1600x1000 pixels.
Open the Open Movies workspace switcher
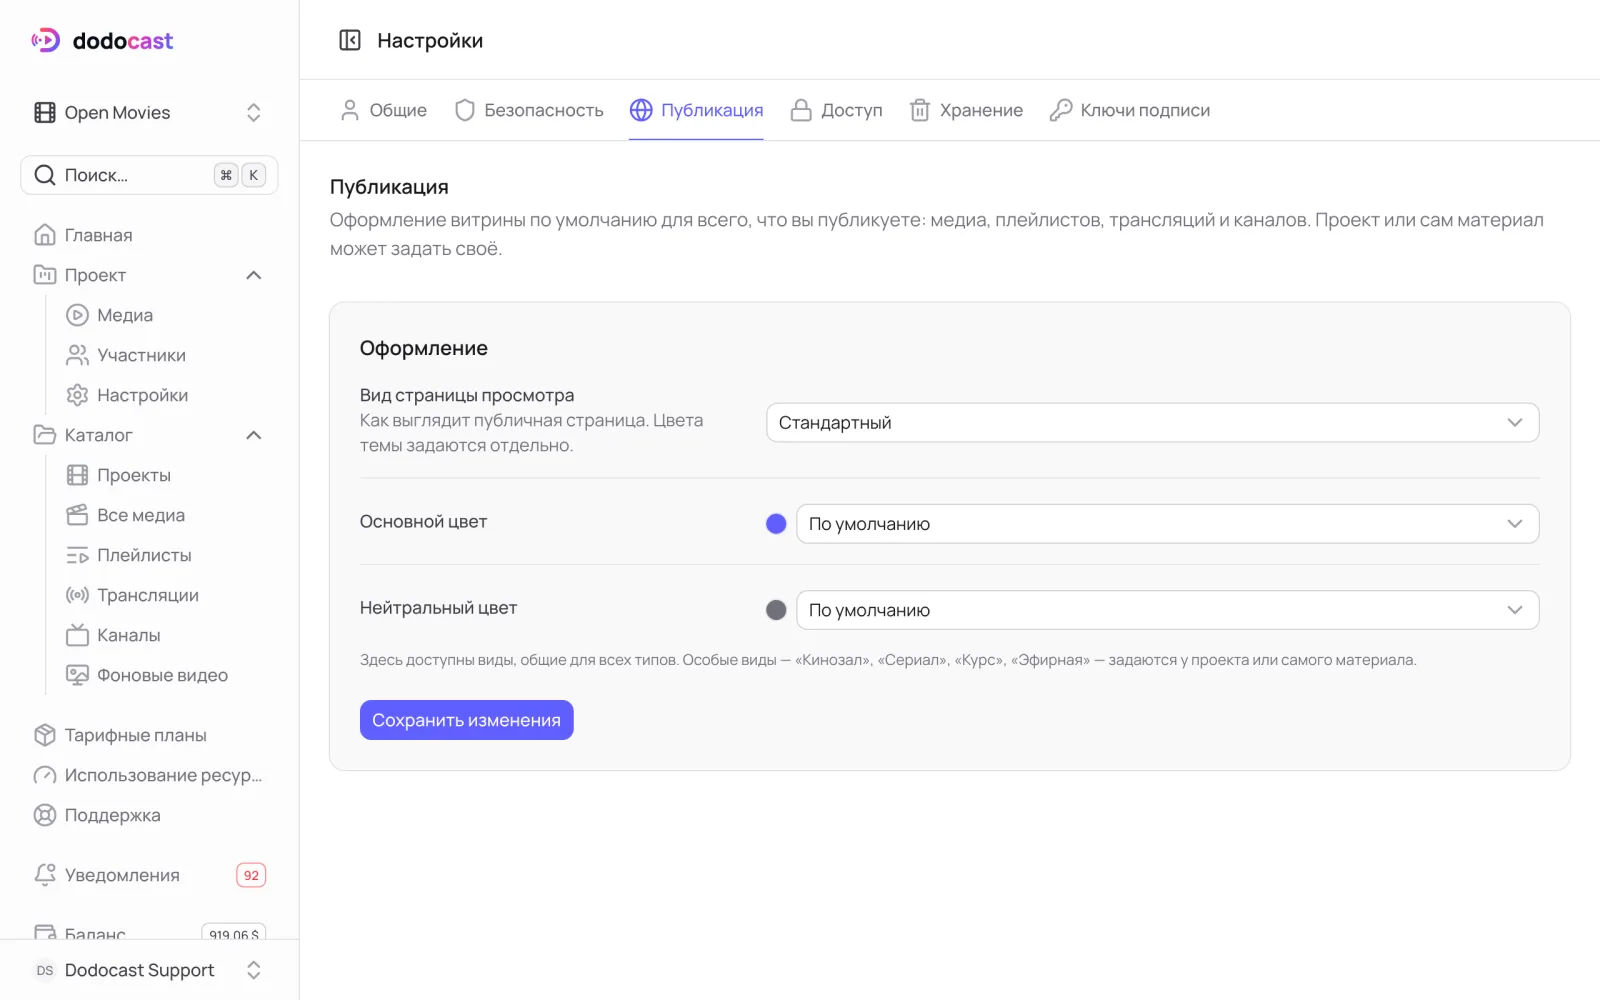coord(149,113)
